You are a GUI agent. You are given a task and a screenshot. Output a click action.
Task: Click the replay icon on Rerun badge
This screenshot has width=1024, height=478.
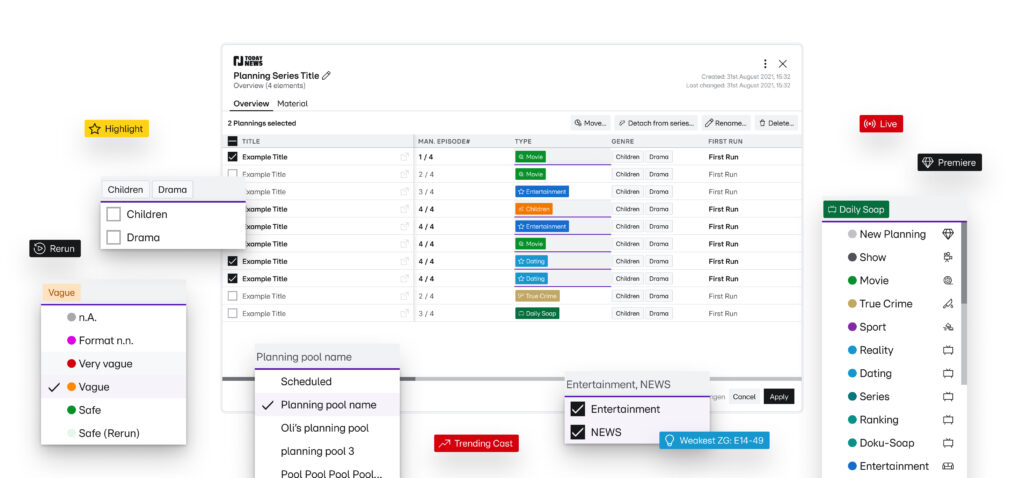pyautogui.click(x=39, y=249)
